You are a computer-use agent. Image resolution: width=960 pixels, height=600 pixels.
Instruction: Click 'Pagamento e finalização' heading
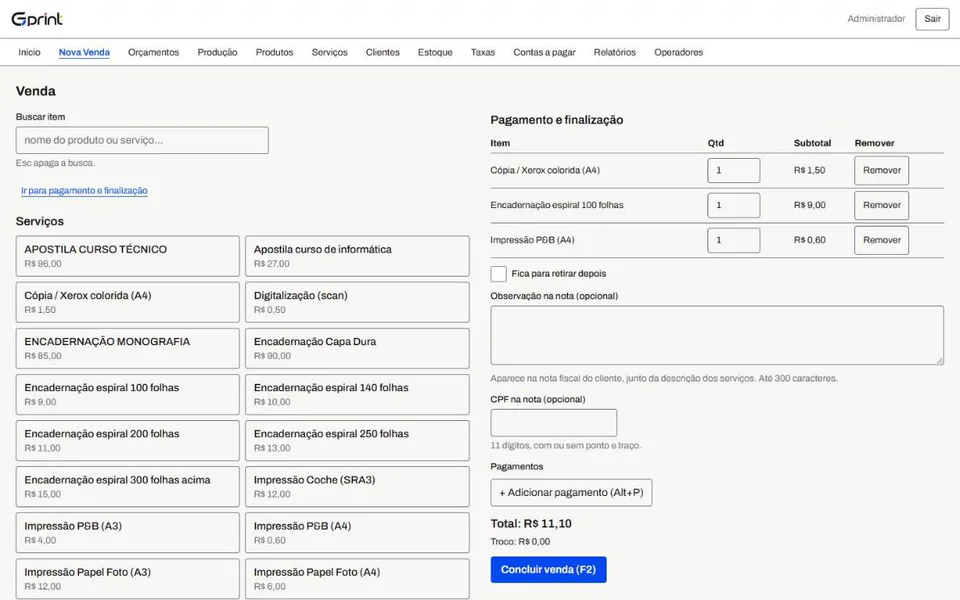557,120
